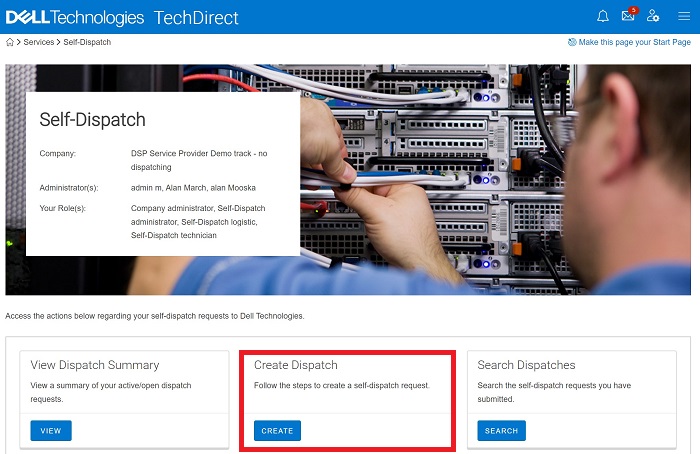
Task: Click the 'Access the actions below' description text
Action: click(x=155, y=316)
